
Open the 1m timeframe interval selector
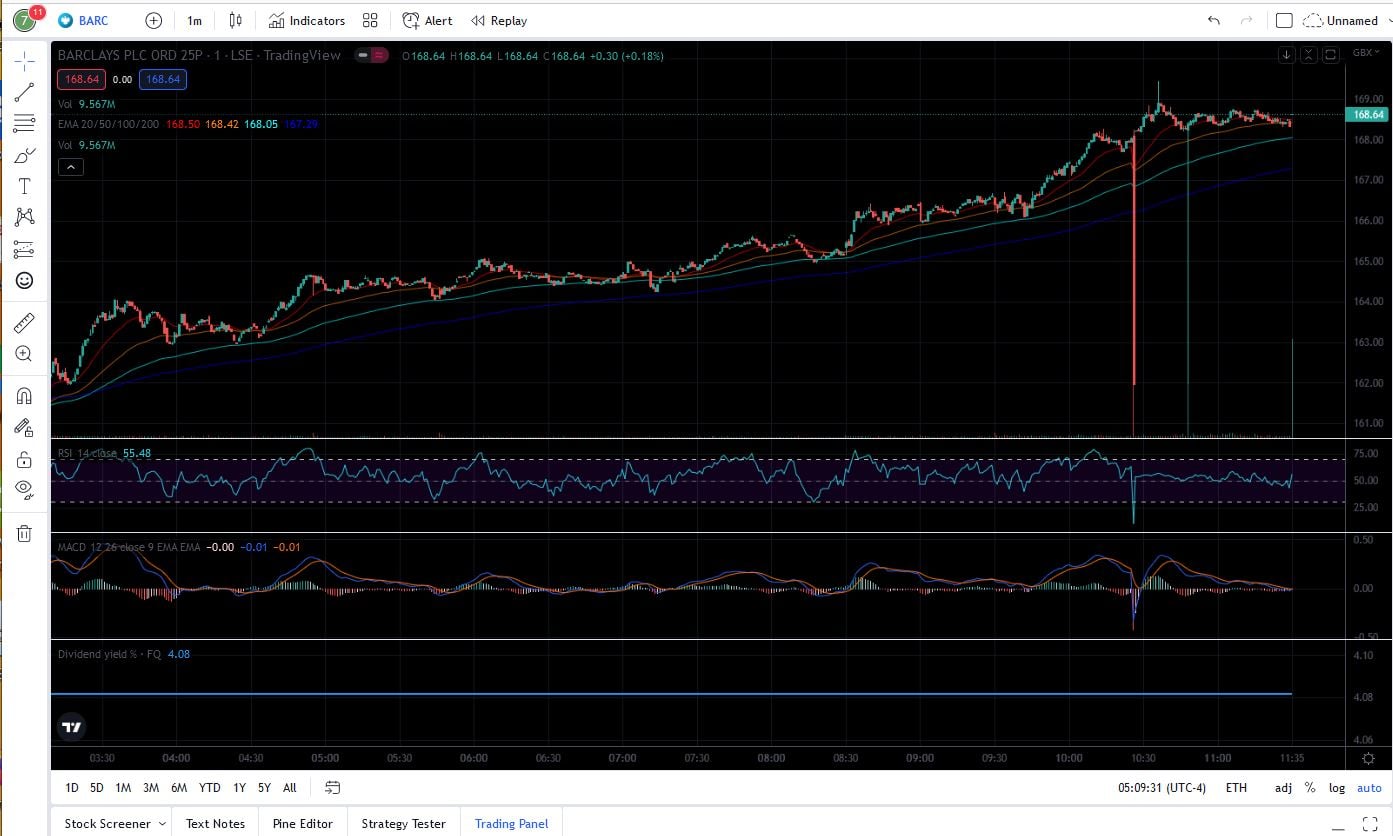[x=194, y=20]
